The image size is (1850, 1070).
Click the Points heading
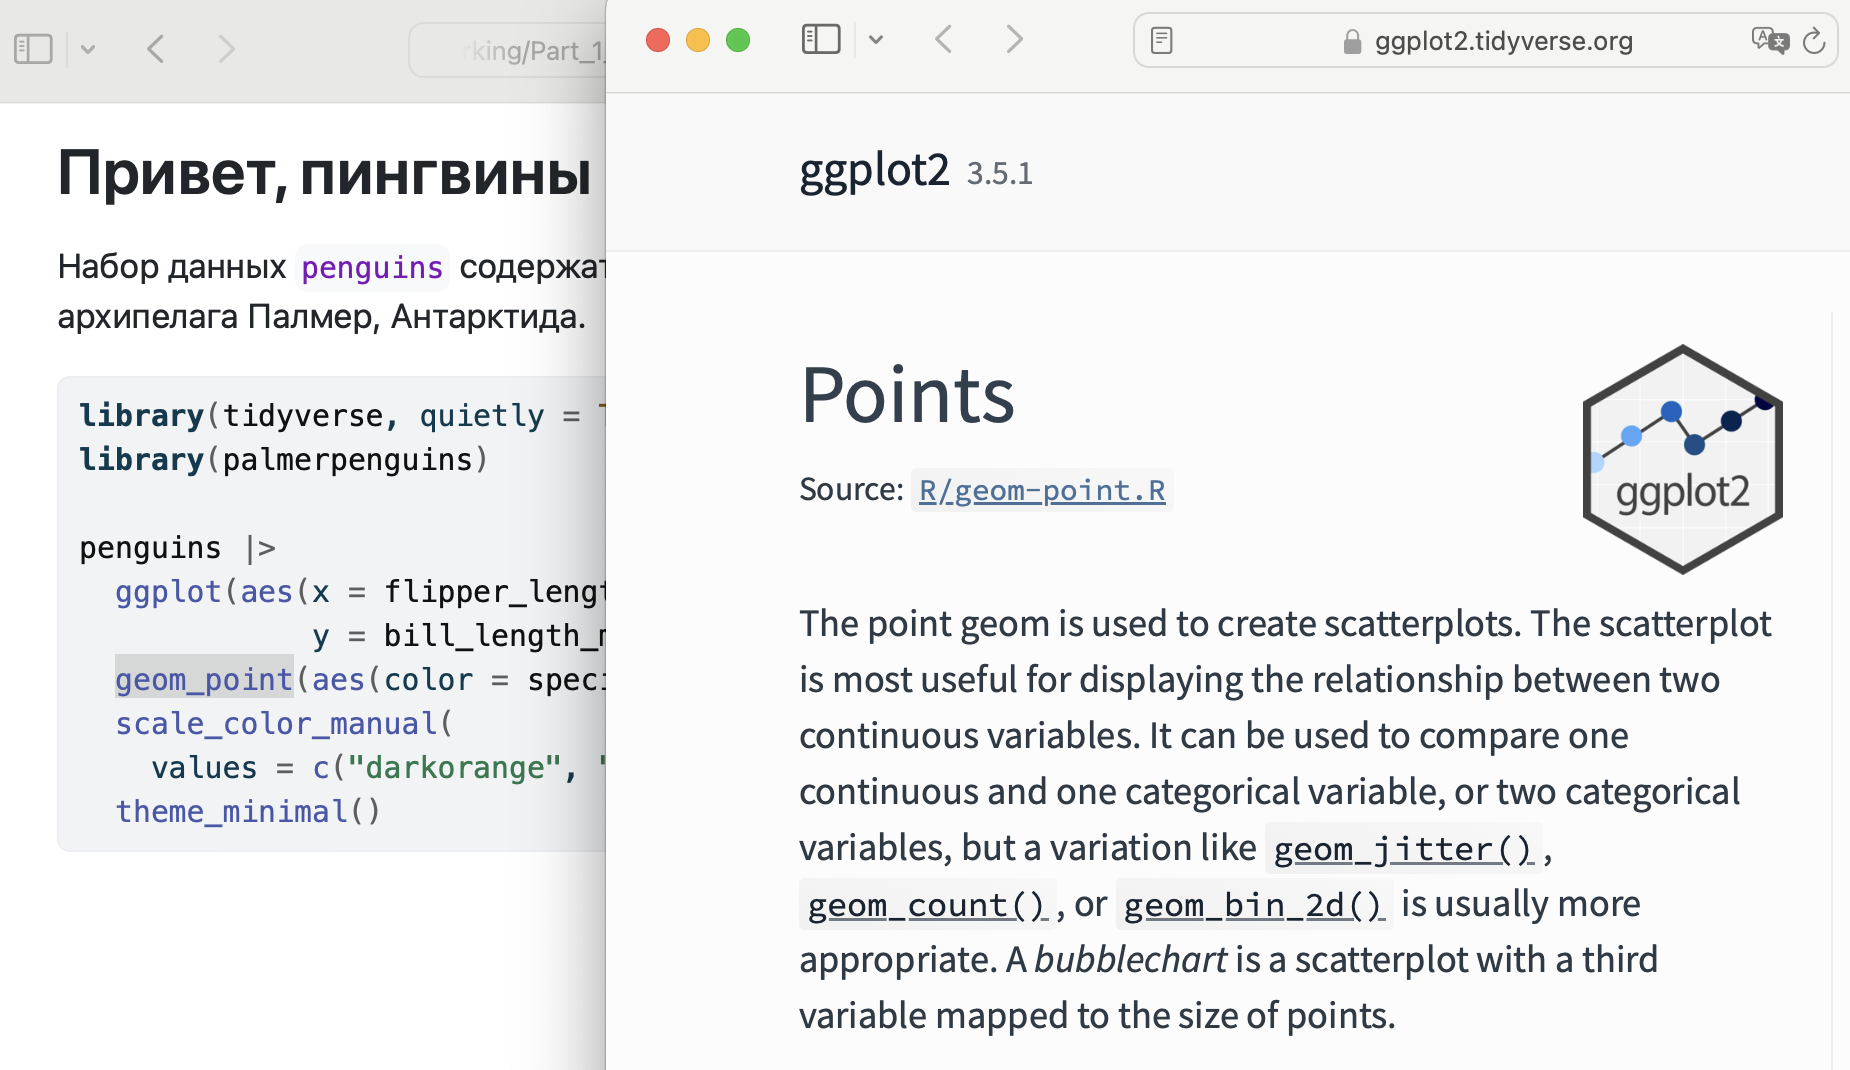point(908,395)
